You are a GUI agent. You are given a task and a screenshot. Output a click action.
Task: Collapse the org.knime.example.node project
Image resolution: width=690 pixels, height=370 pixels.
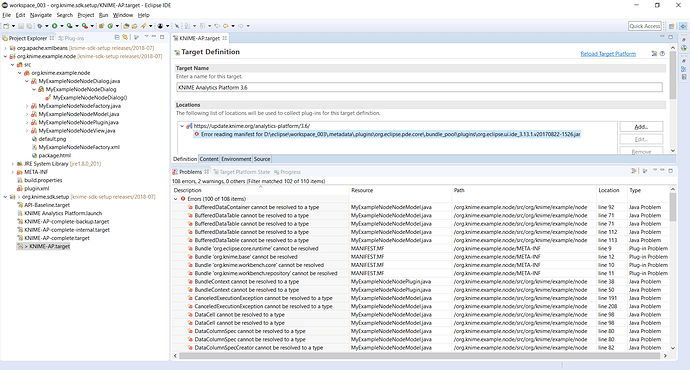tap(5, 56)
